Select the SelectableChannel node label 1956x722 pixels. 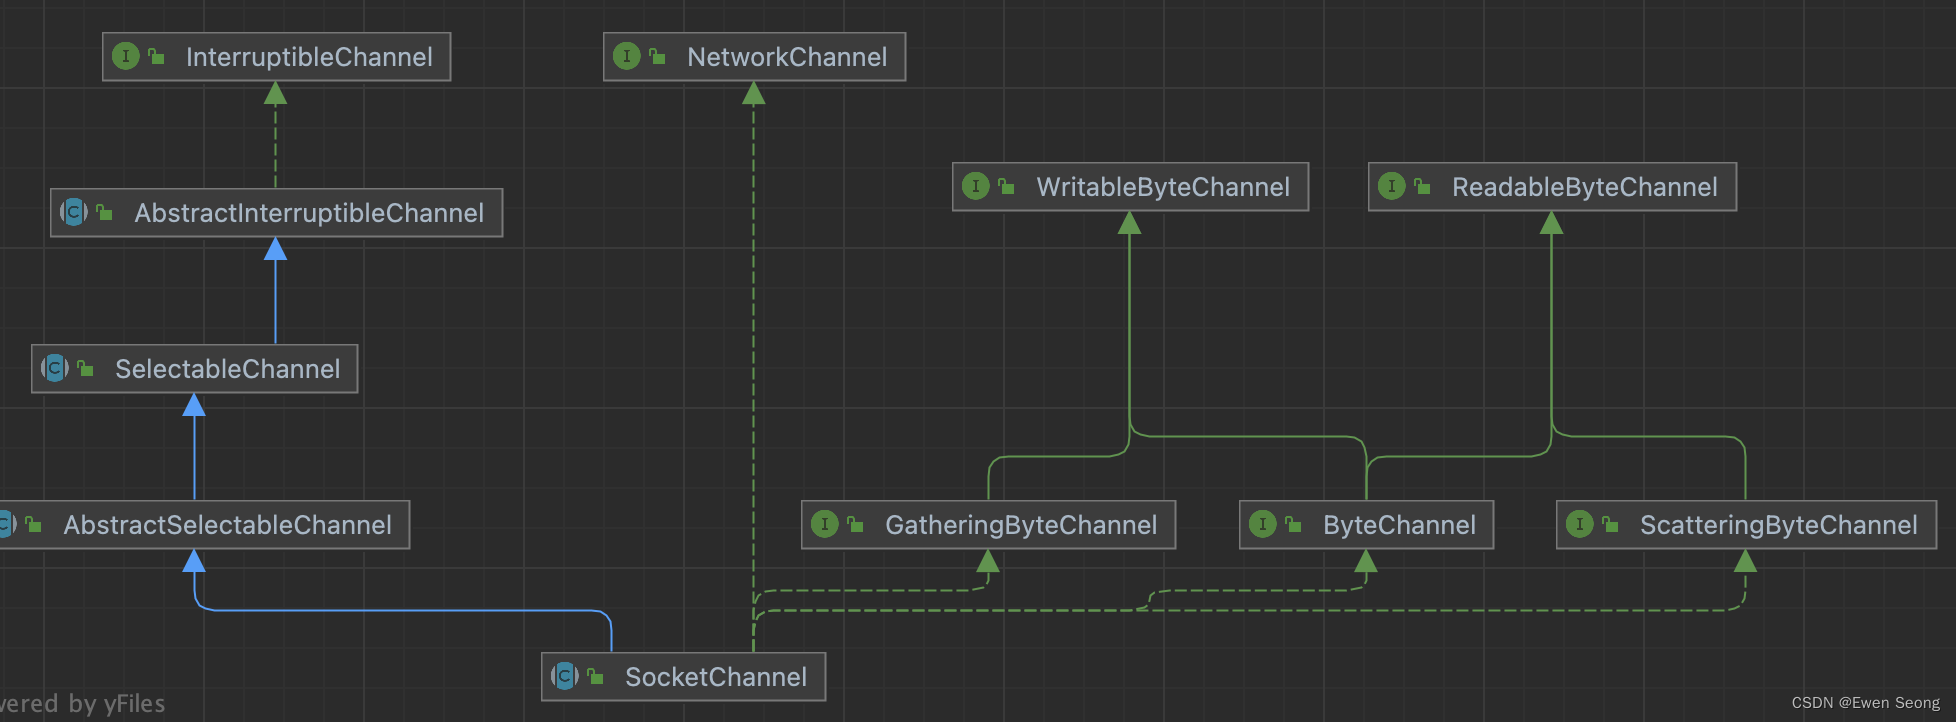click(228, 369)
